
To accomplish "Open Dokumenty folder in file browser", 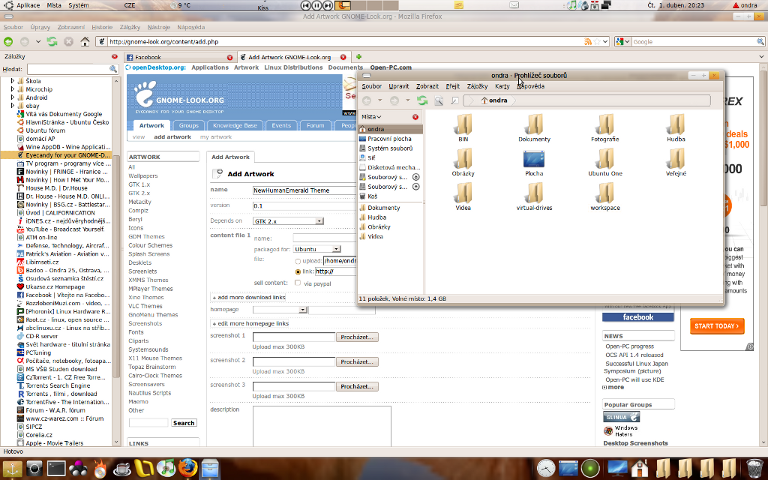I will click(x=534, y=127).
